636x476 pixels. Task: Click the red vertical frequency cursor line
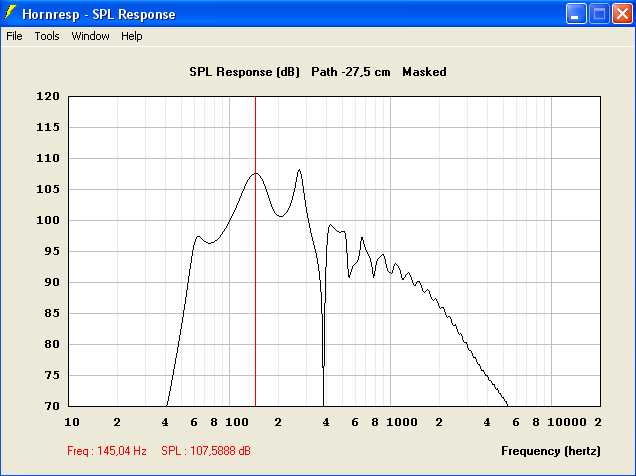coord(255,300)
